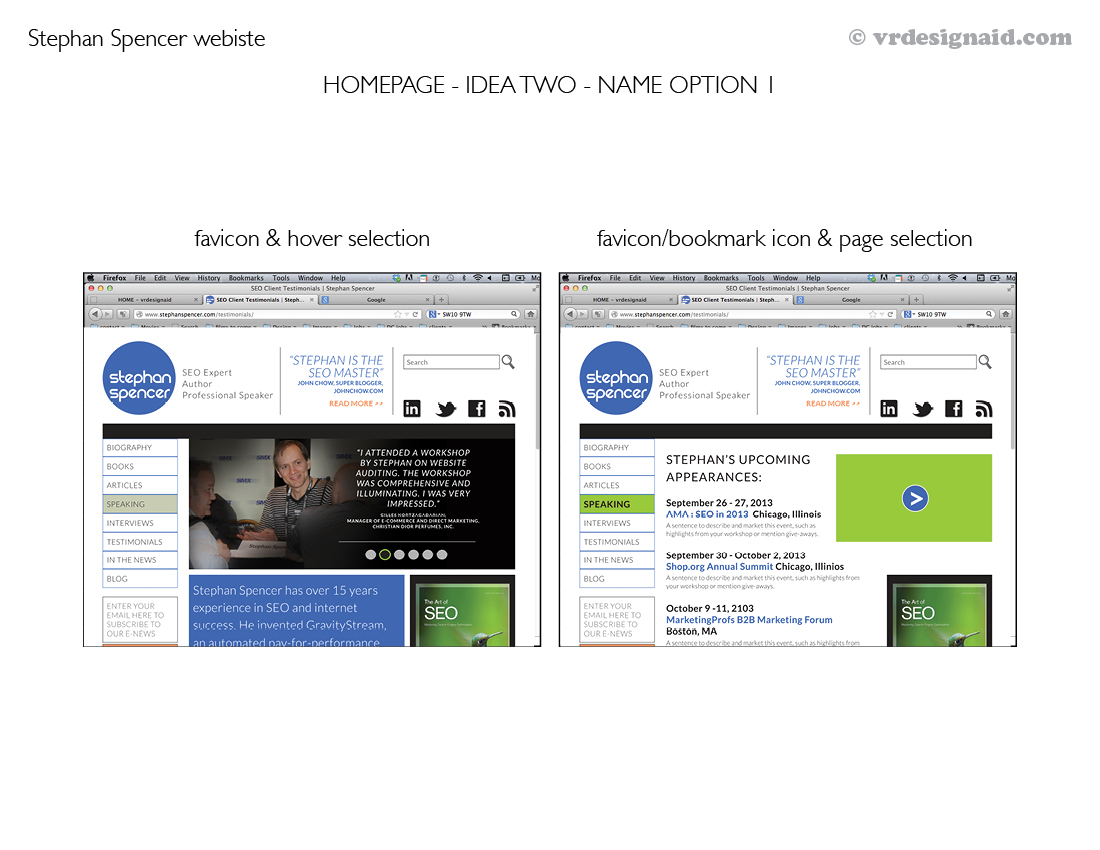
Task: Open IN THE NEWS in right sidebar
Action: coord(617,560)
